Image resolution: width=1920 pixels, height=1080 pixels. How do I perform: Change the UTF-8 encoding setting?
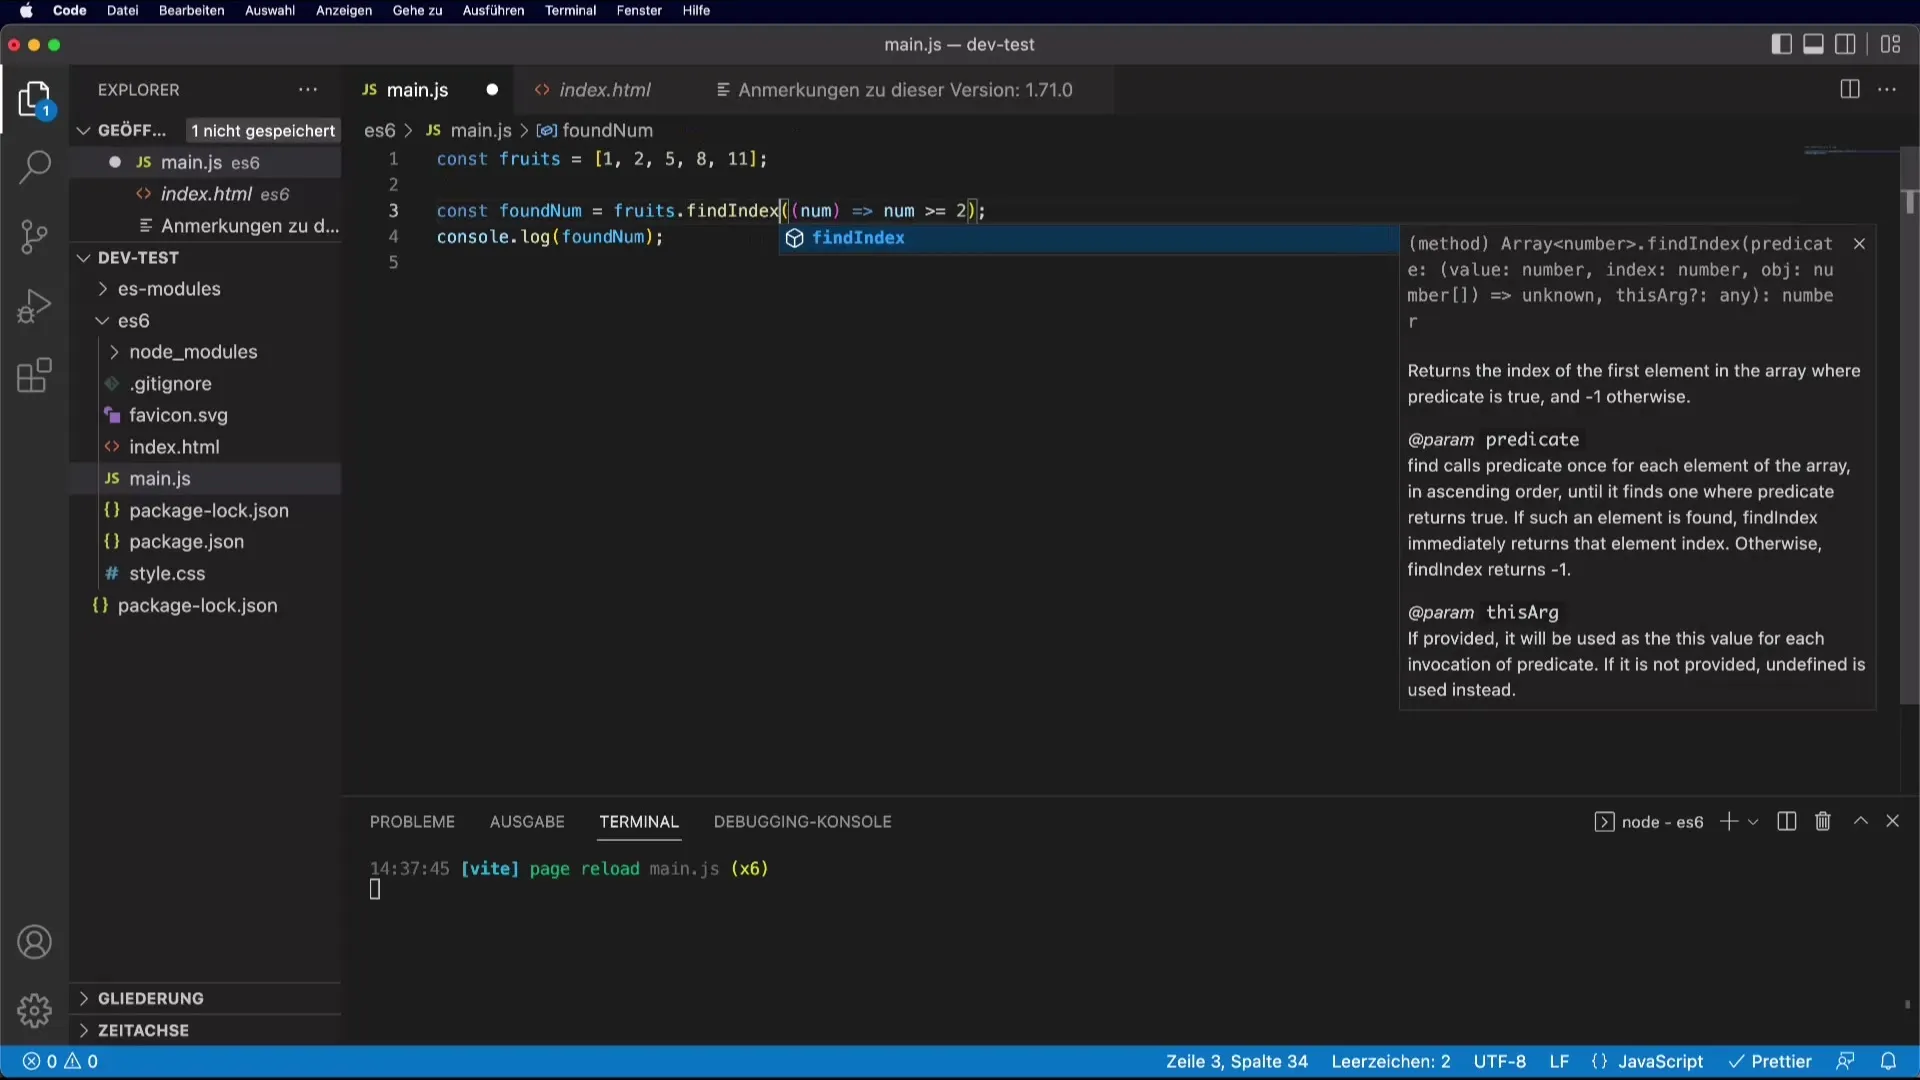(1499, 1061)
